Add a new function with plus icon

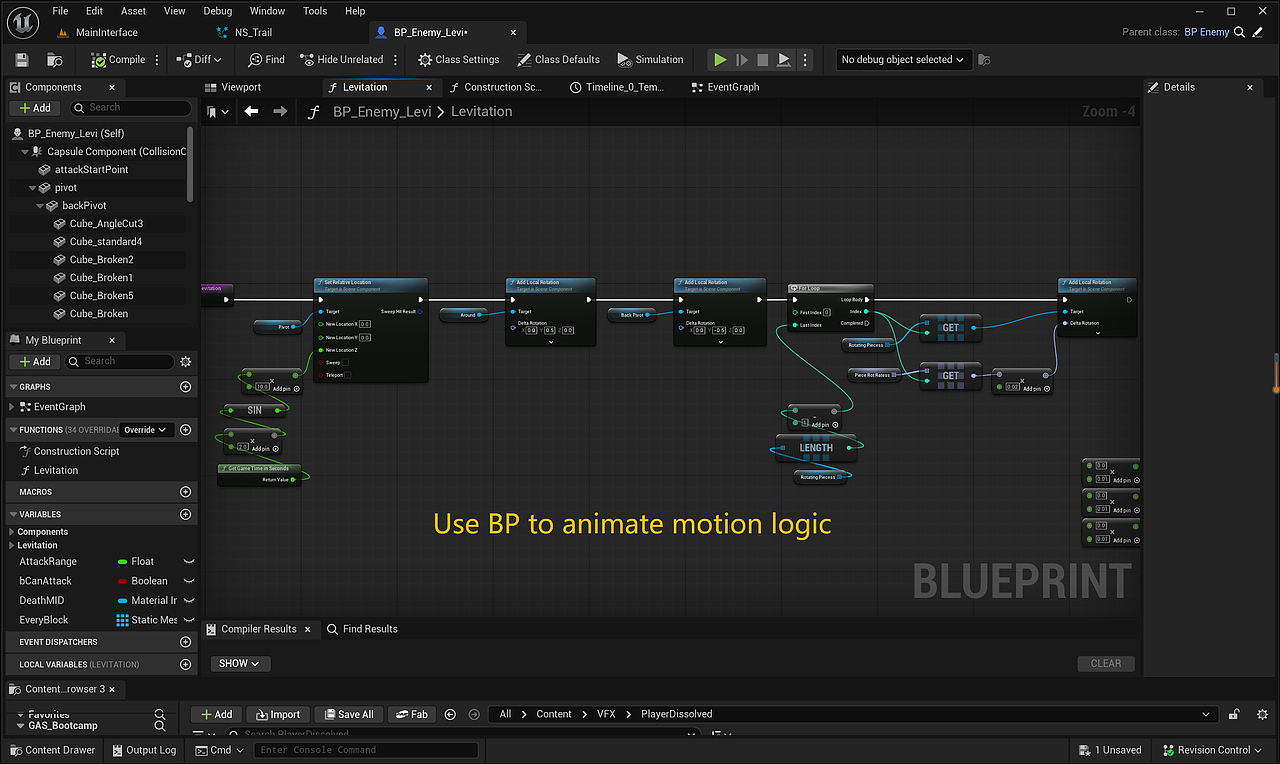185,430
